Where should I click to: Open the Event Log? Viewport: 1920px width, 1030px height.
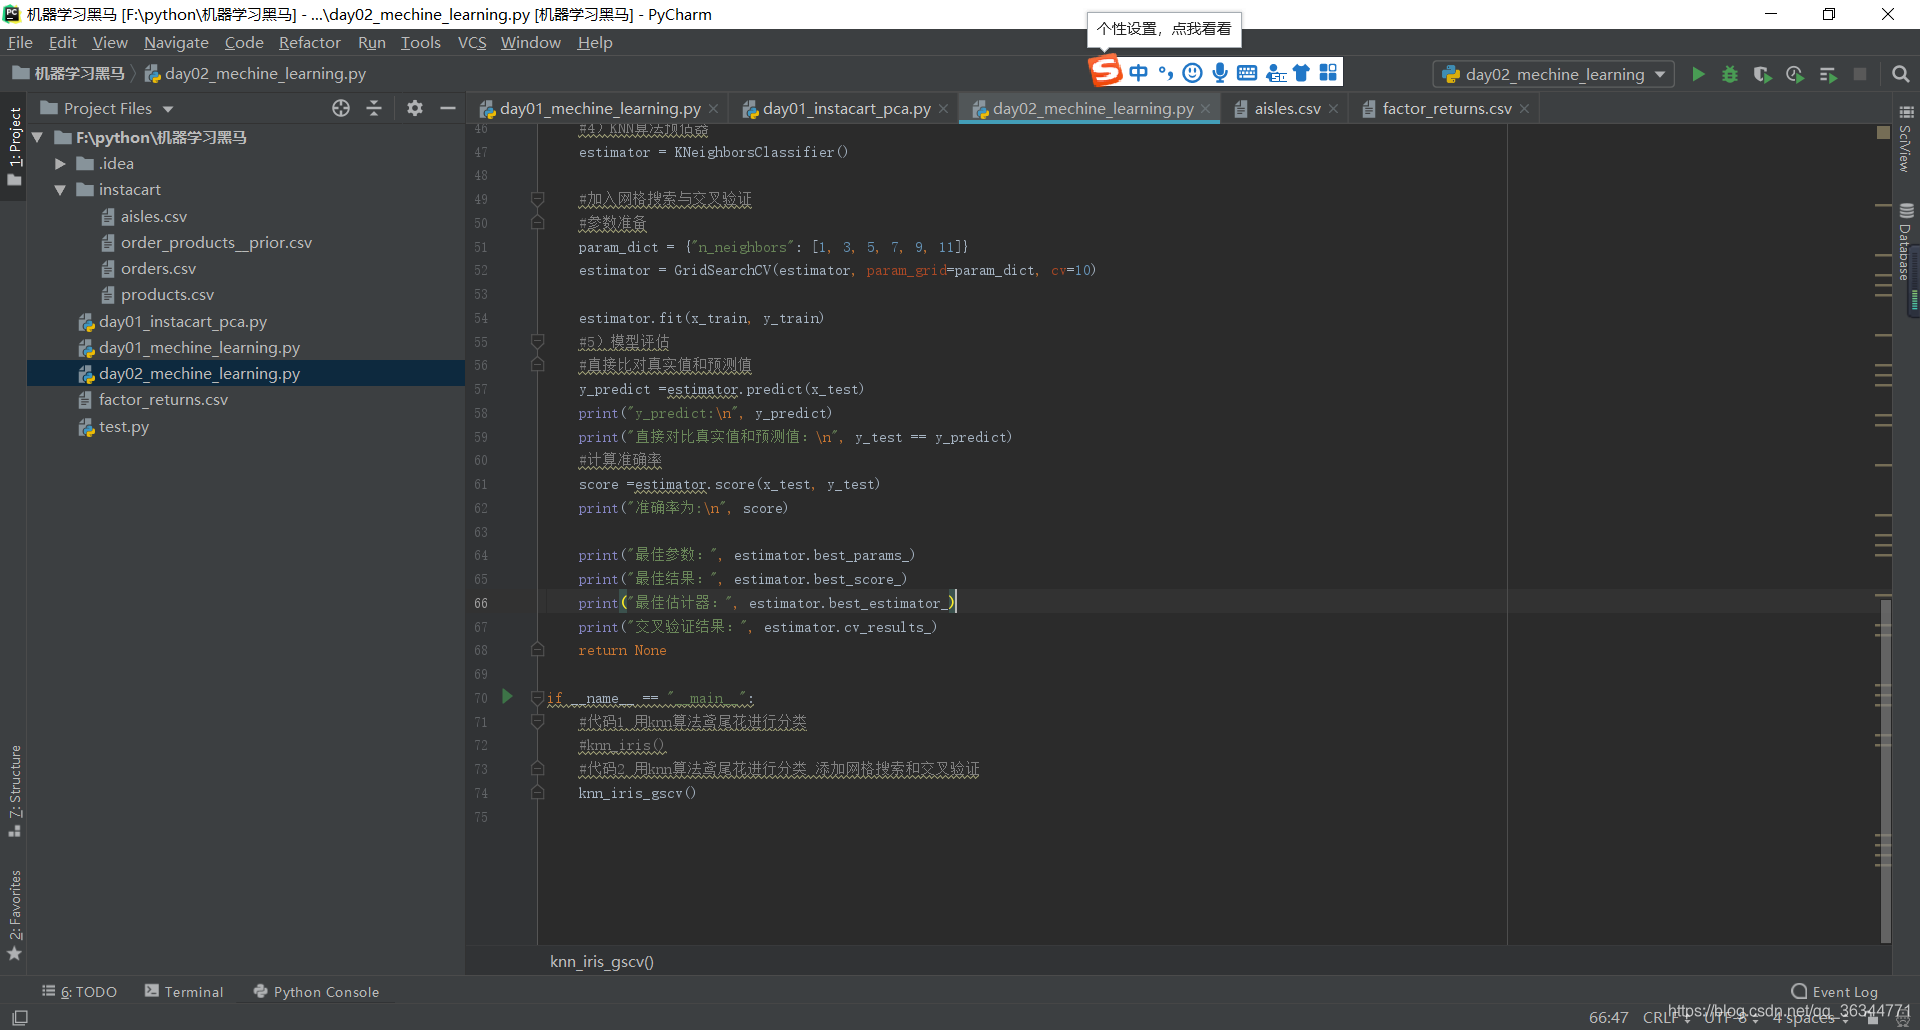click(1835, 992)
